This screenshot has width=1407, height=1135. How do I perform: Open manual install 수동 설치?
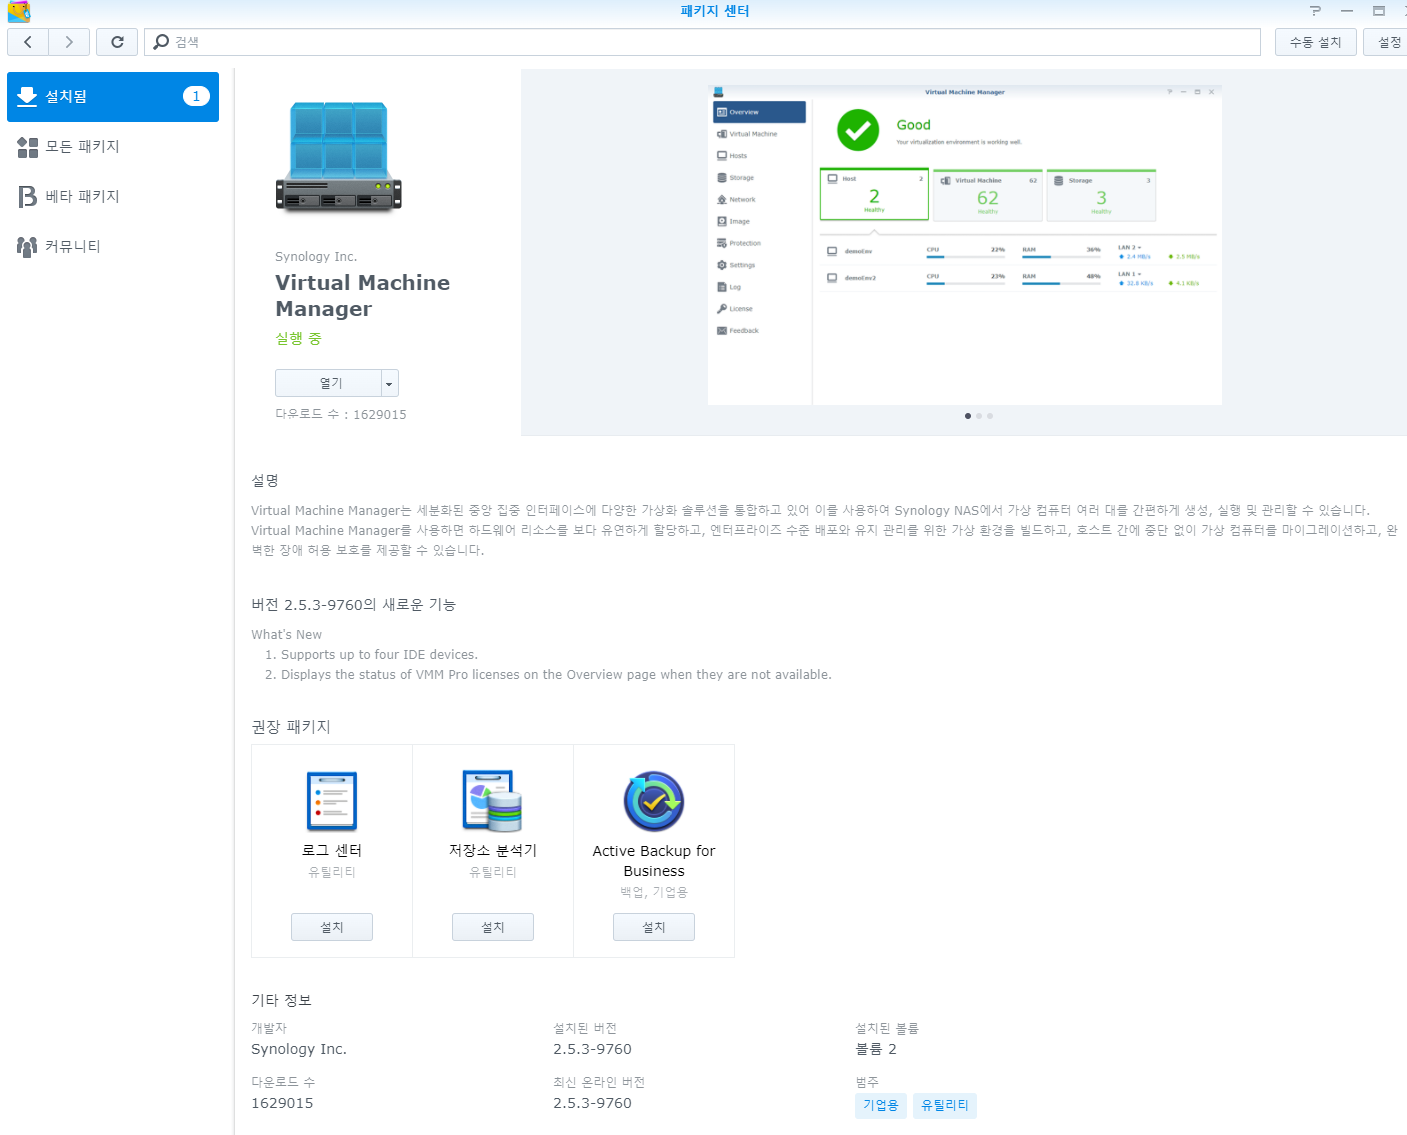pos(1315,42)
